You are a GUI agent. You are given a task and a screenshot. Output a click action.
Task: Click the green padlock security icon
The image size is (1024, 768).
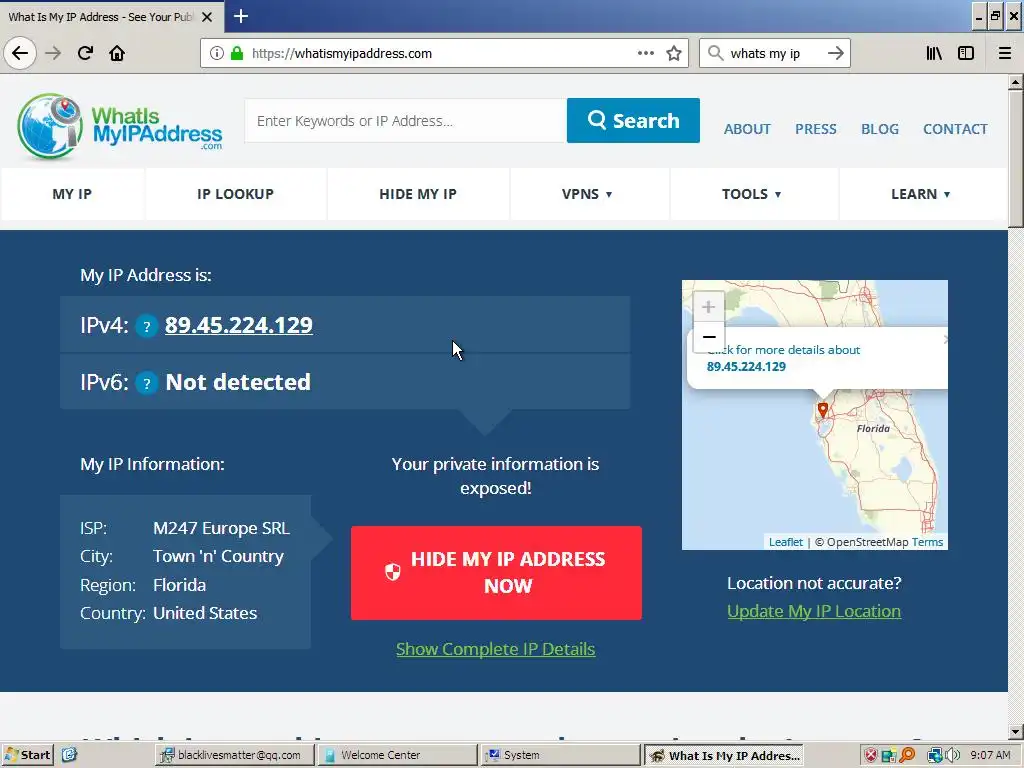coord(237,53)
